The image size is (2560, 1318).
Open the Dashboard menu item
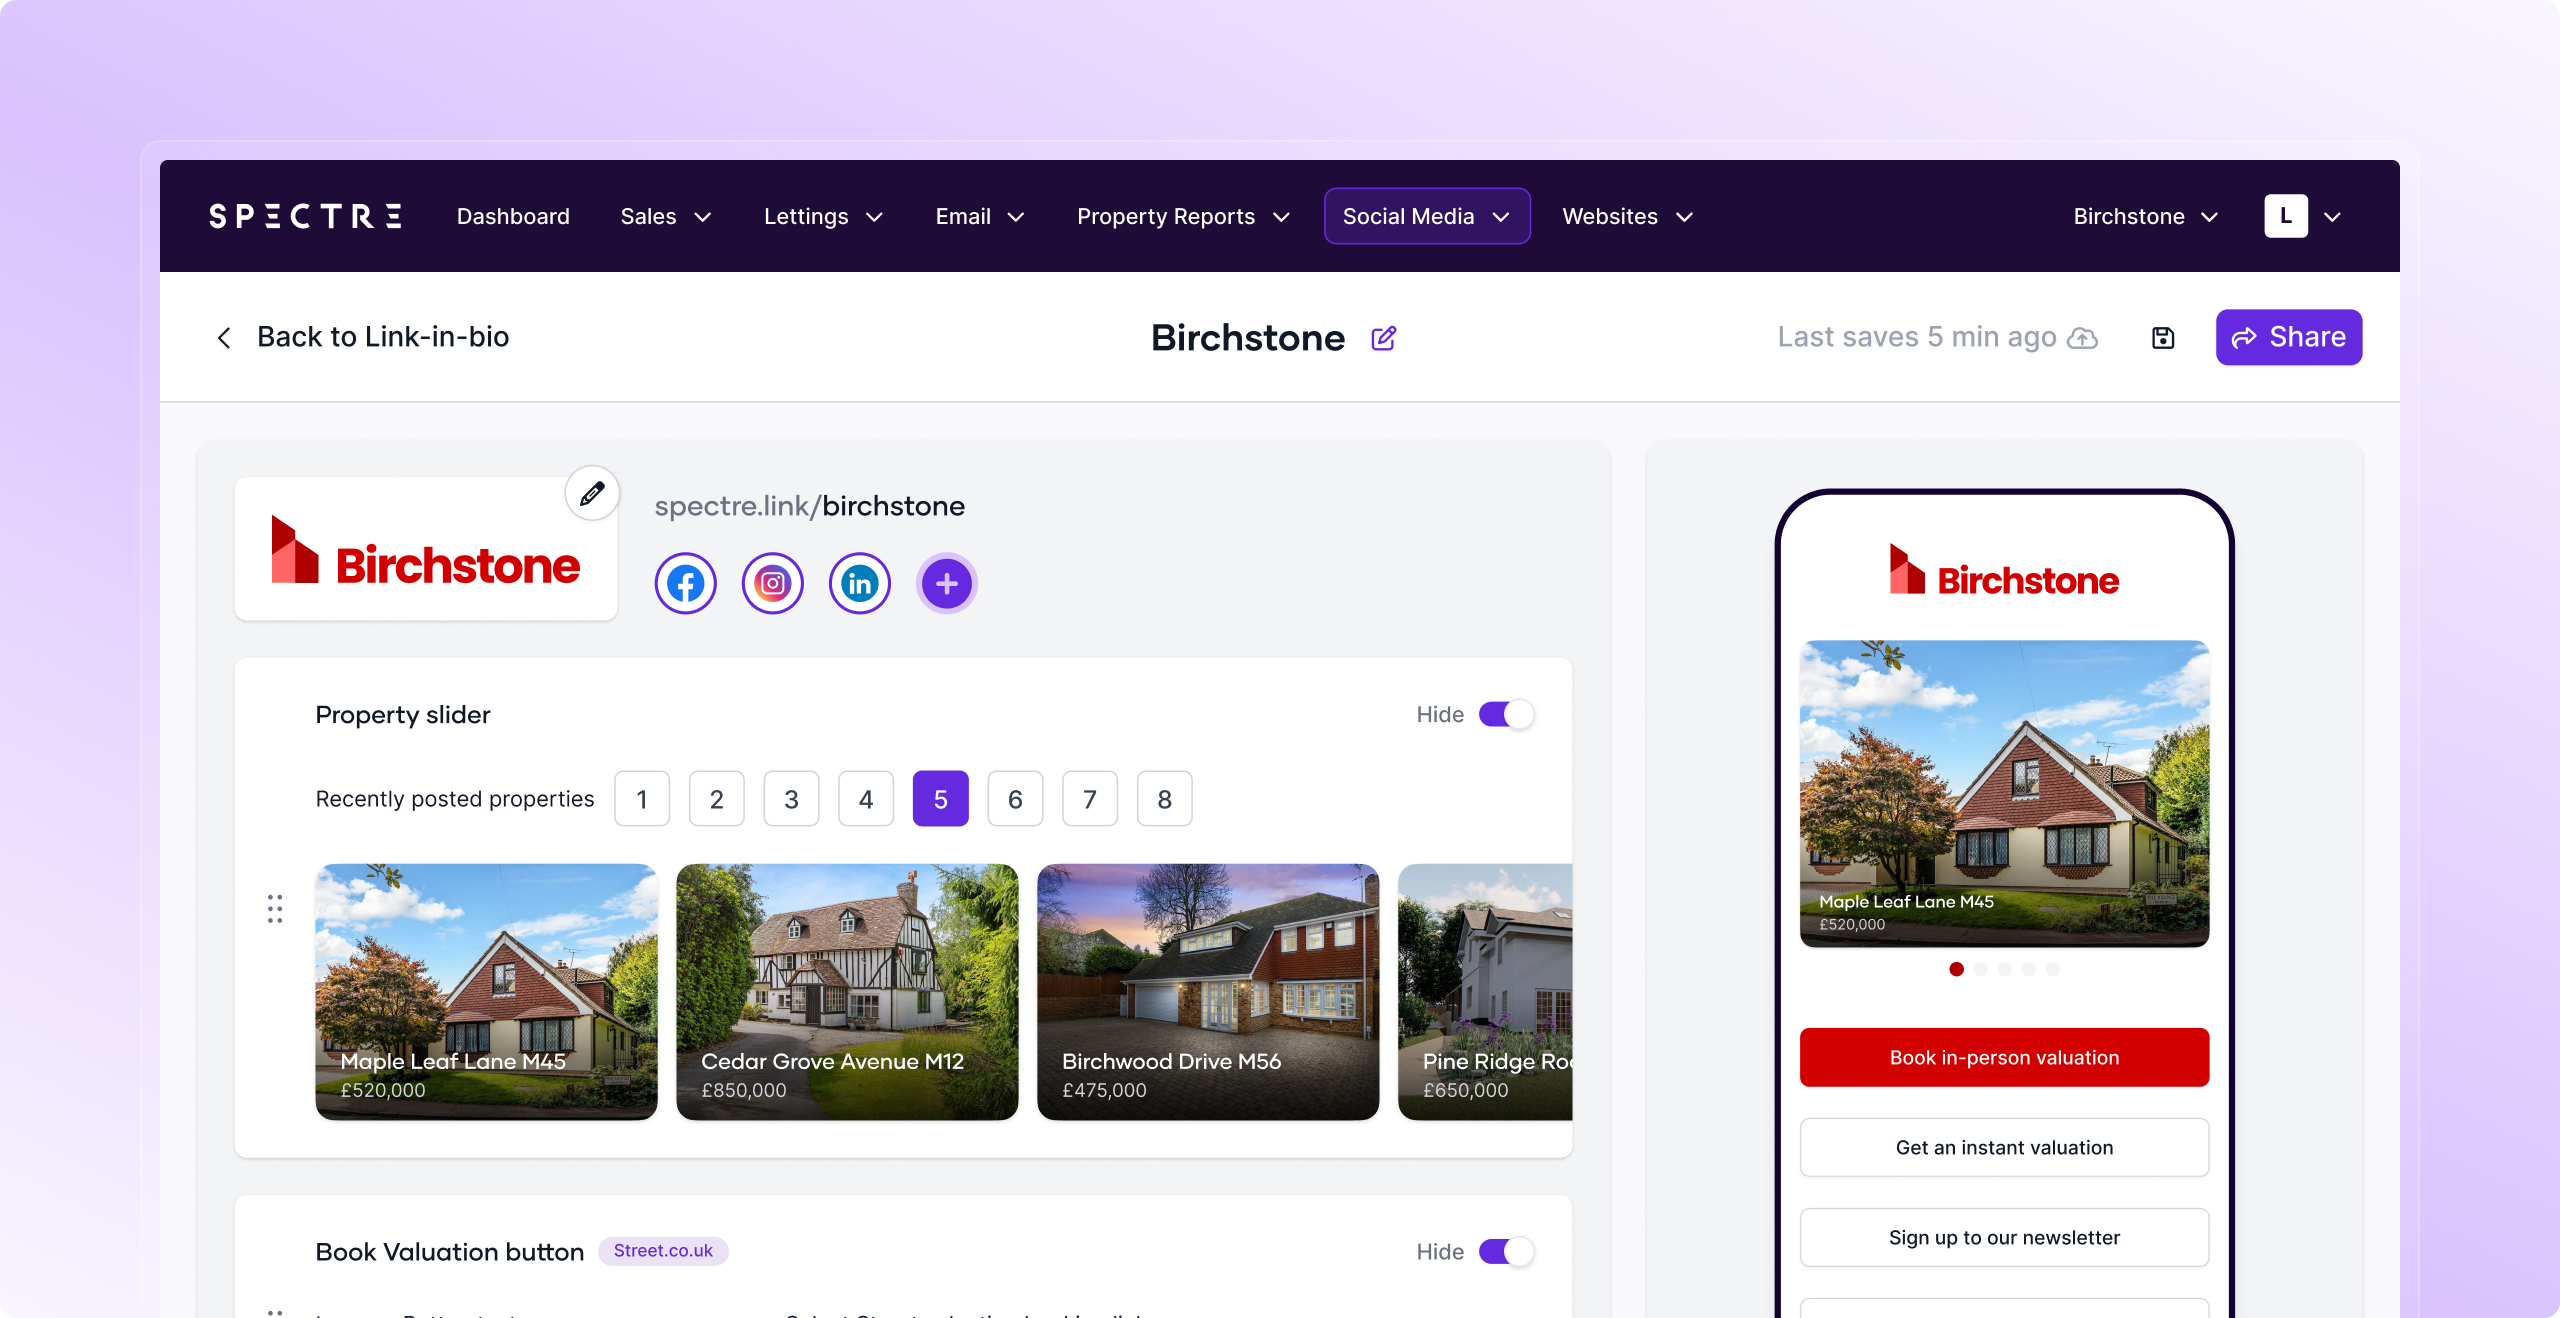point(513,216)
